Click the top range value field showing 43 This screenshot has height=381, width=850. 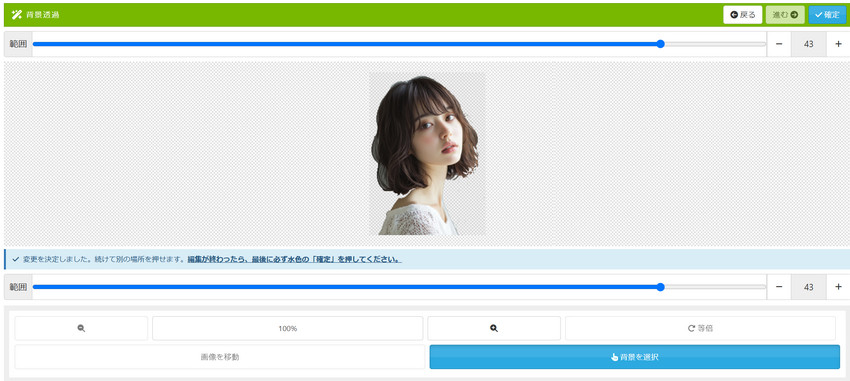[x=809, y=44]
